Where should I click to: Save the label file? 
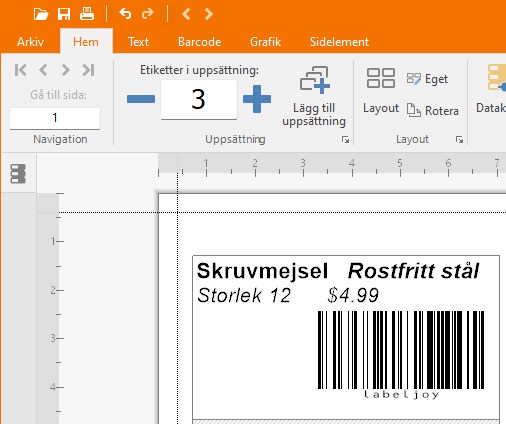pos(64,14)
